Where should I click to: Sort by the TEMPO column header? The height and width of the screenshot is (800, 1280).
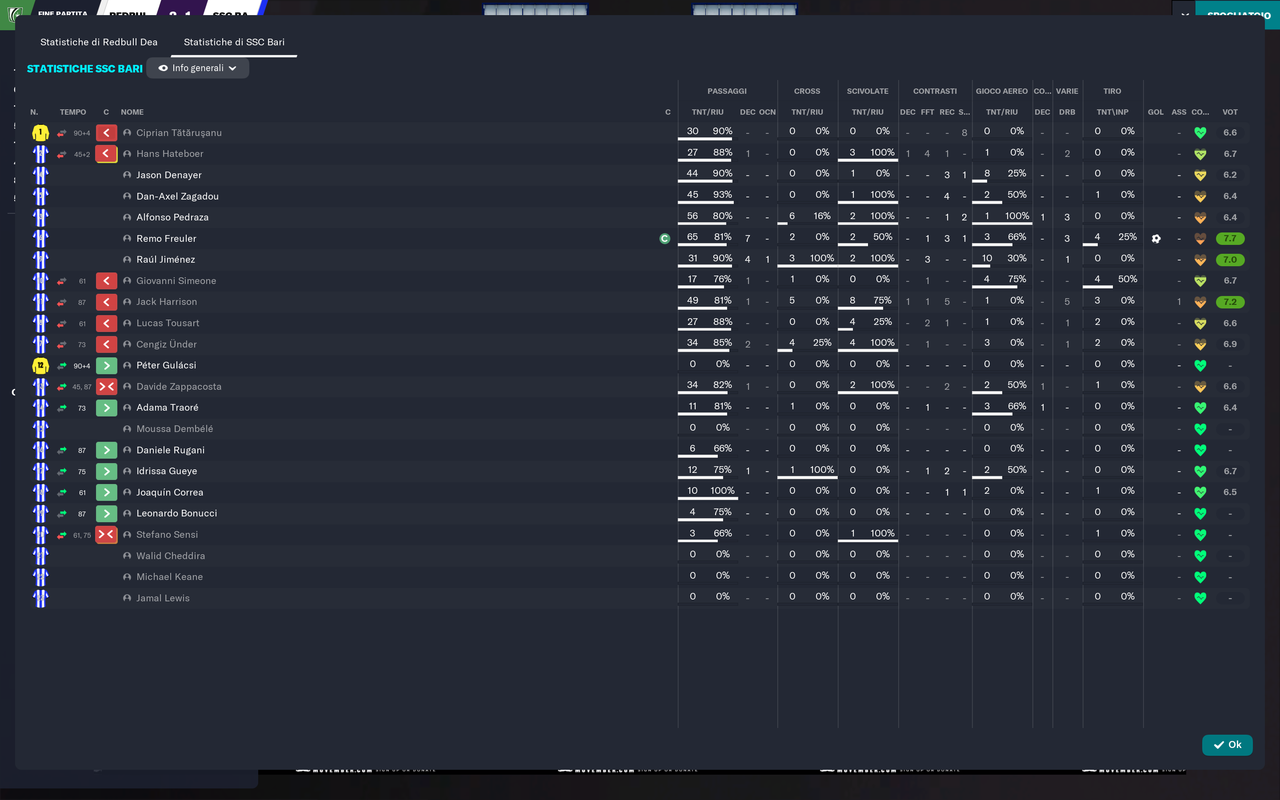coord(73,112)
